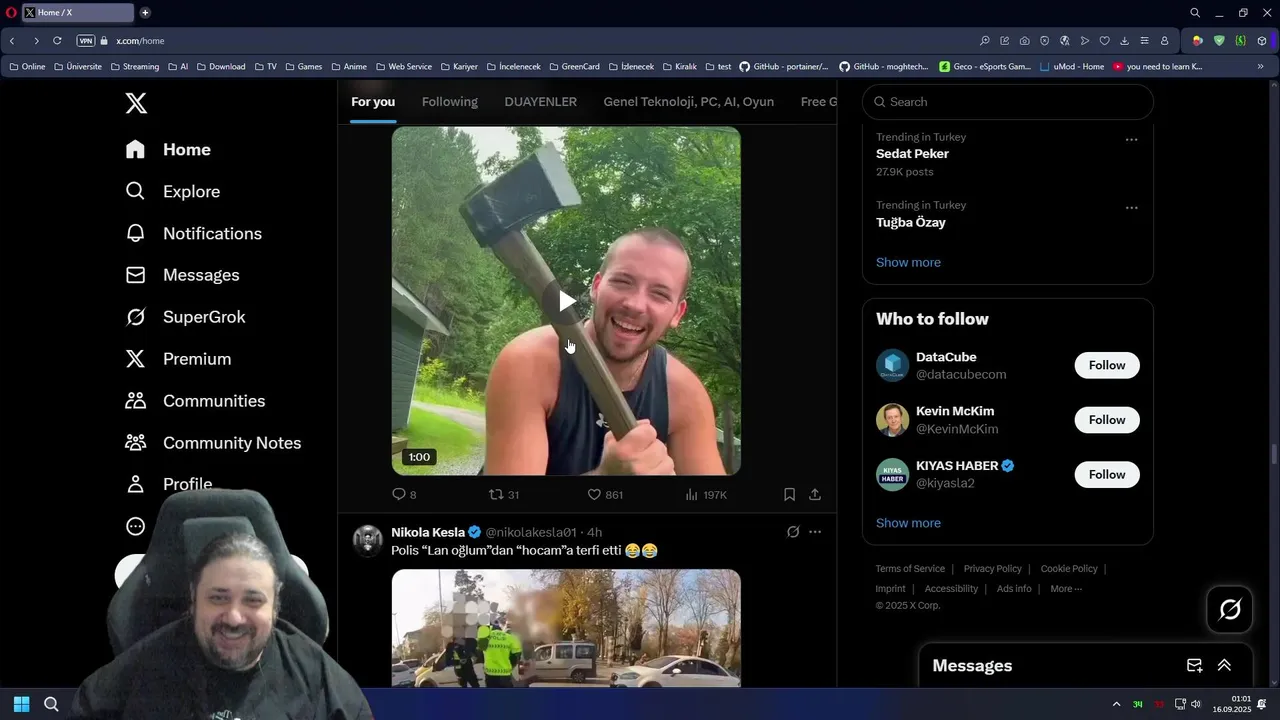Screen dimensions: 1280x720
Task: Open the Streaming bookmarks folder
Action: point(134,67)
